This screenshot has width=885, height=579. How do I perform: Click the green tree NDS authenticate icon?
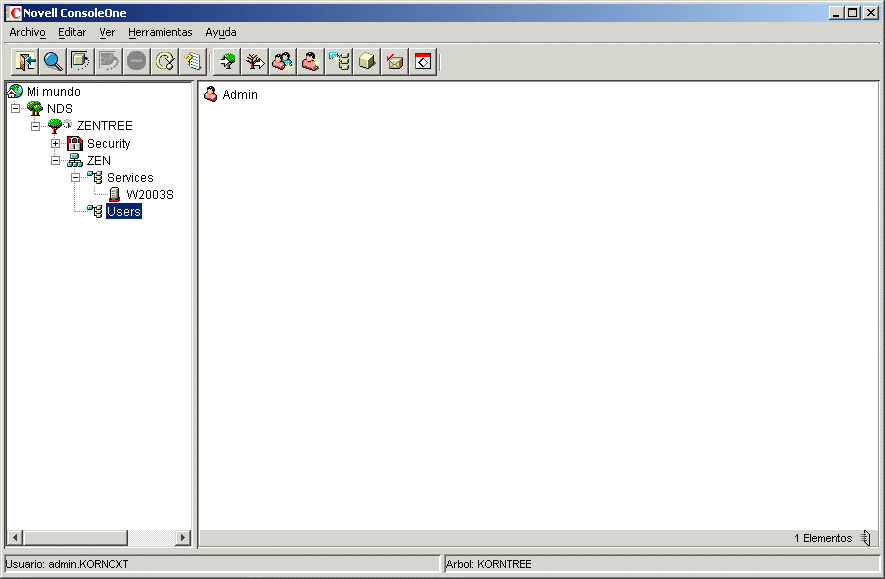[x=227, y=61]
